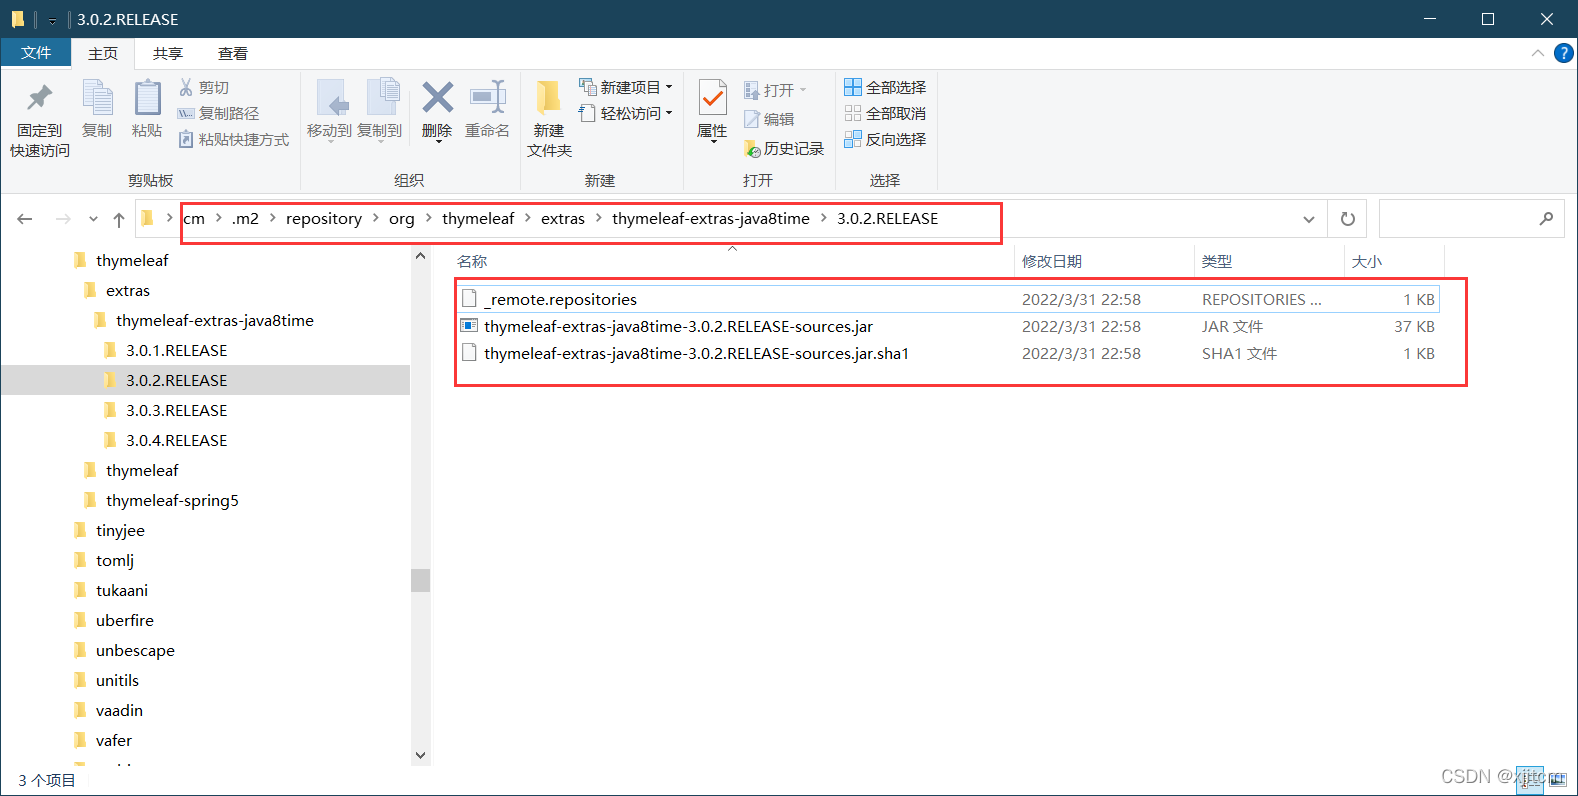1578x796 pixels.
Task: Click the search magnifier icon
Action: point(1546,219)
